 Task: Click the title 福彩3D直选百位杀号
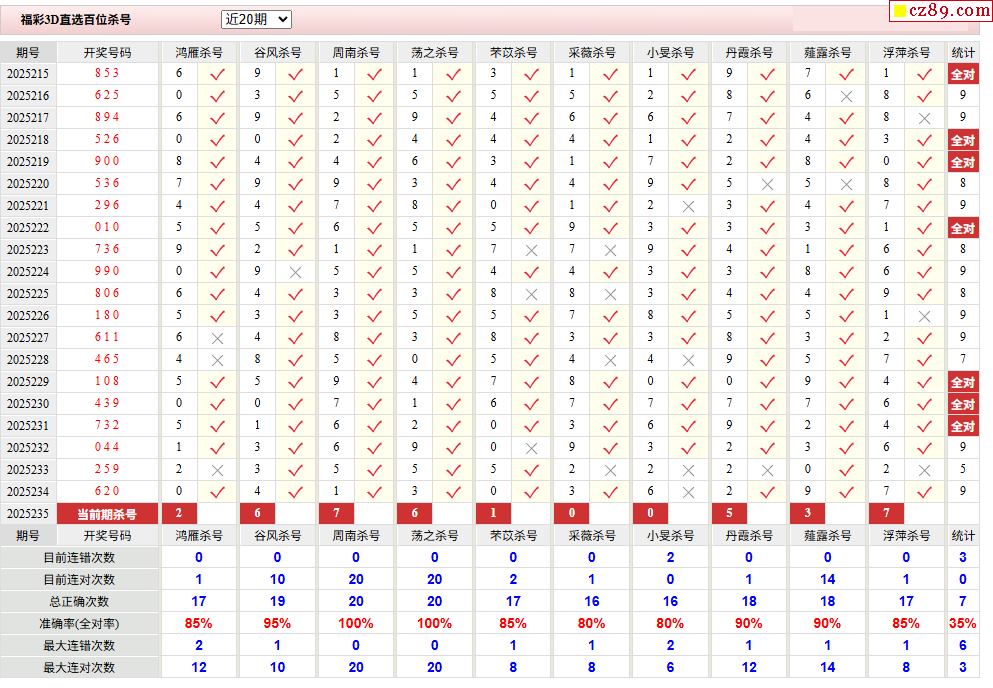point(75,20)
